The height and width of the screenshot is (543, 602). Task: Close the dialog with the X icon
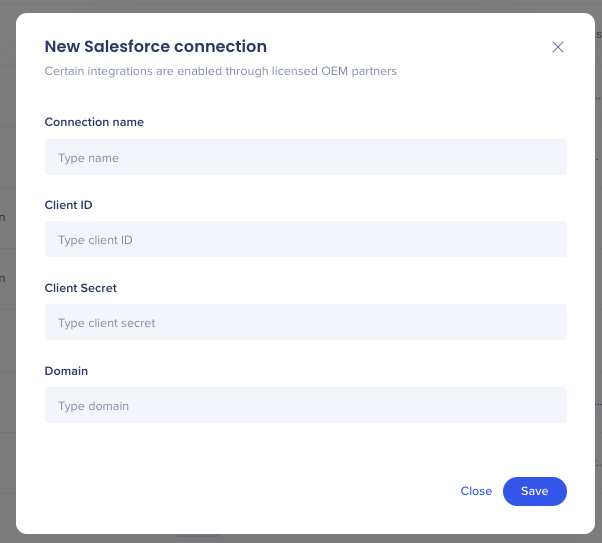tap(558, 47)
